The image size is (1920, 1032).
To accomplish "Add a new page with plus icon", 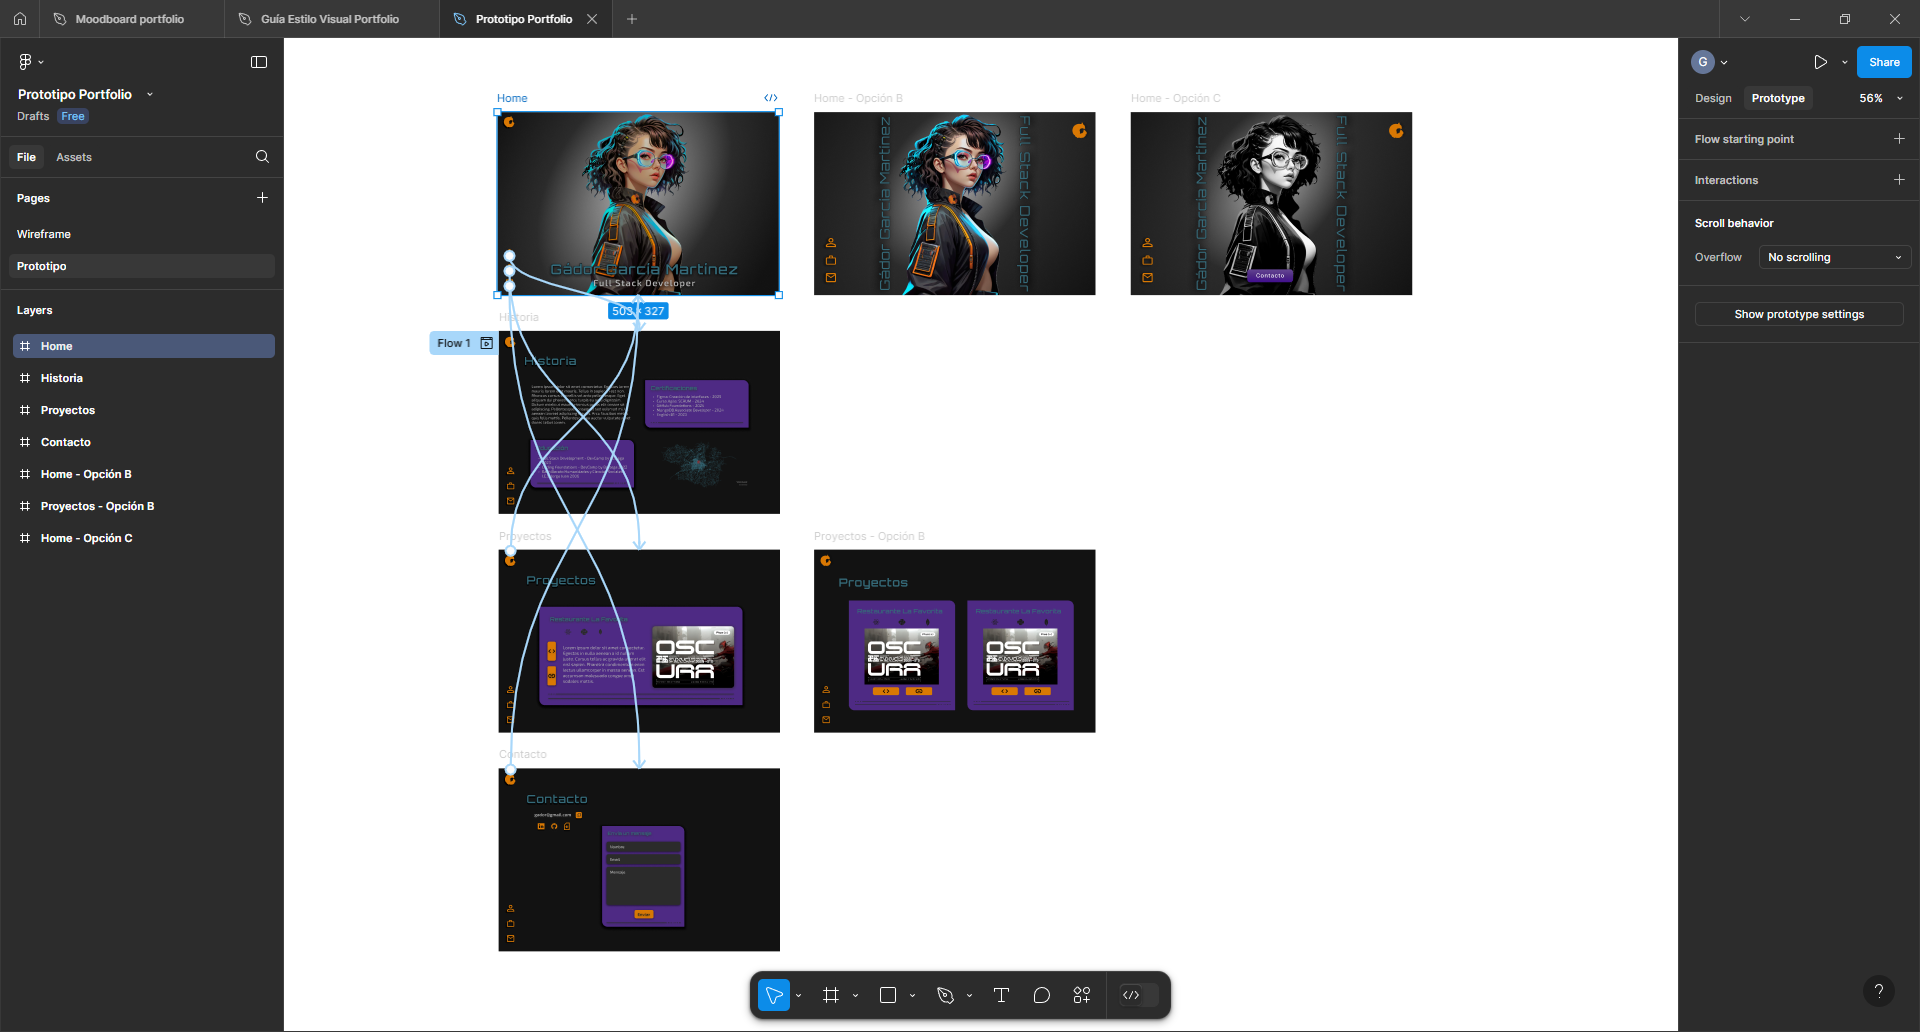I will 262,198.
